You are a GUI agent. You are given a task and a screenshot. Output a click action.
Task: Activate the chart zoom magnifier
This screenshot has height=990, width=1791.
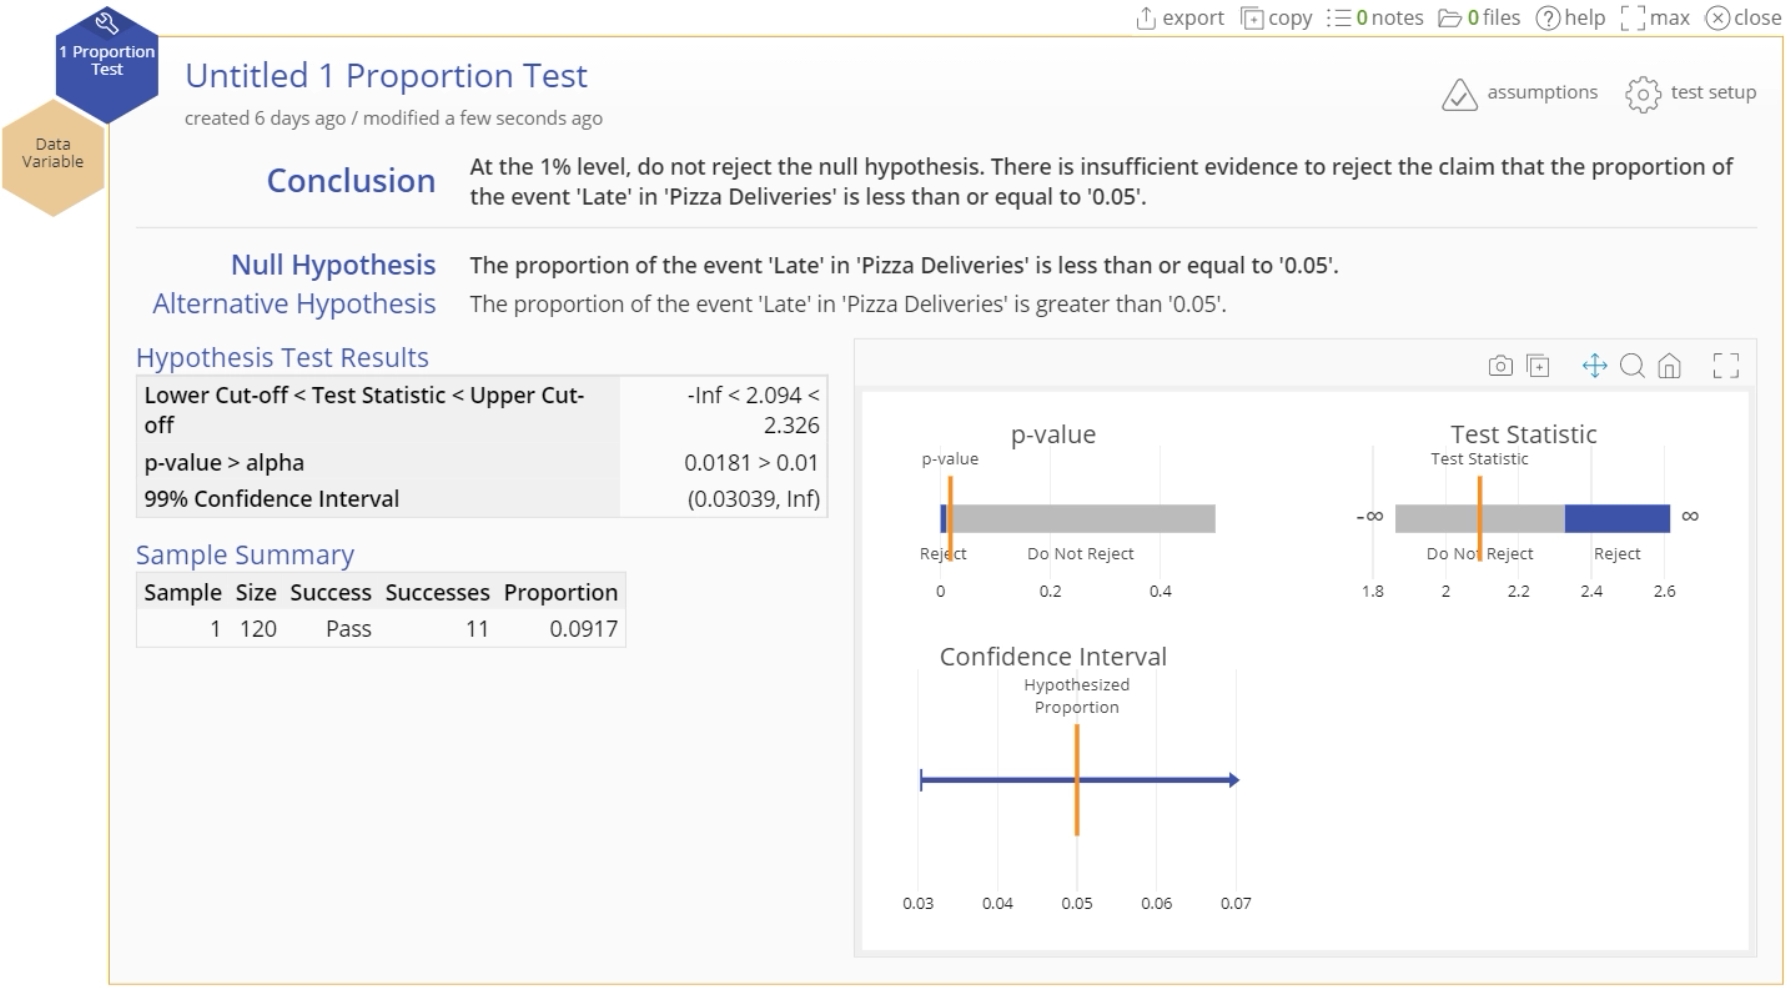(x=1632, y=366)
